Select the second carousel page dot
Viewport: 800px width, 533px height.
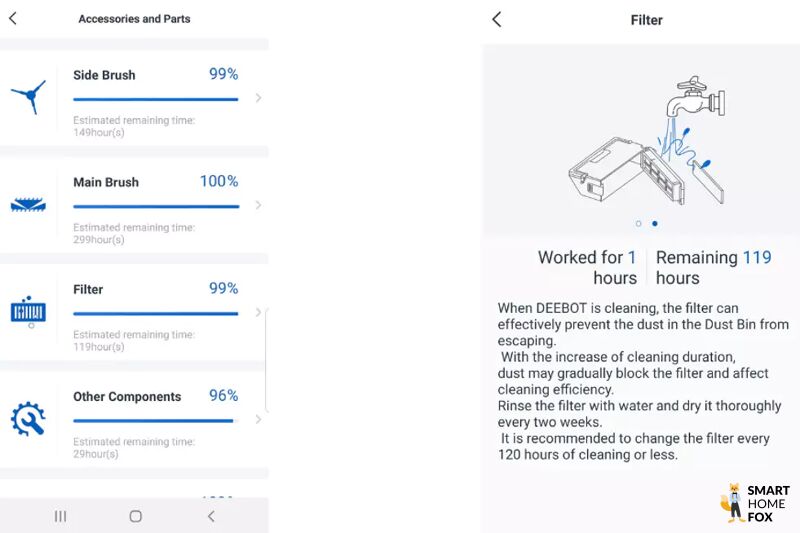point(655,223)
